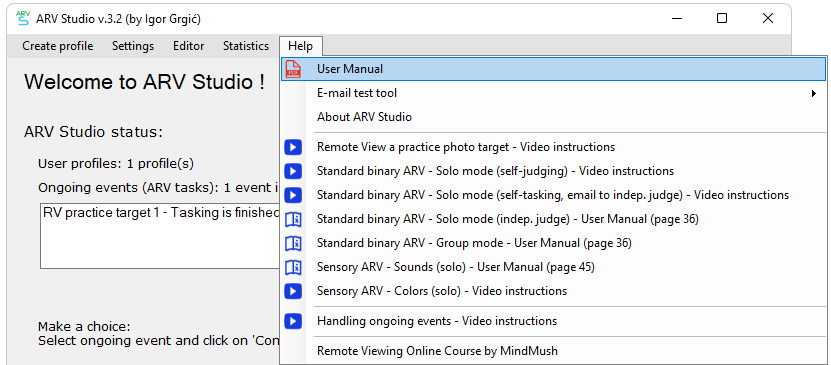Click the ARV Studio logo in title bar

(x=22, y=18)
